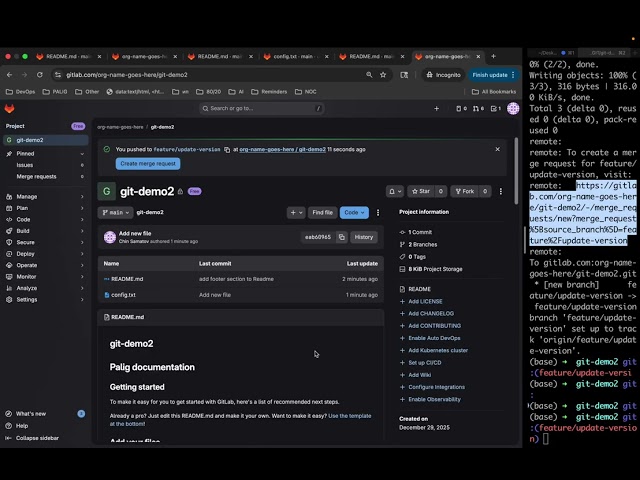The height and width of the screenshot is (480, 640).
Task: Expand the Monitor sidebar section
Action: click(x=45, y=277)
